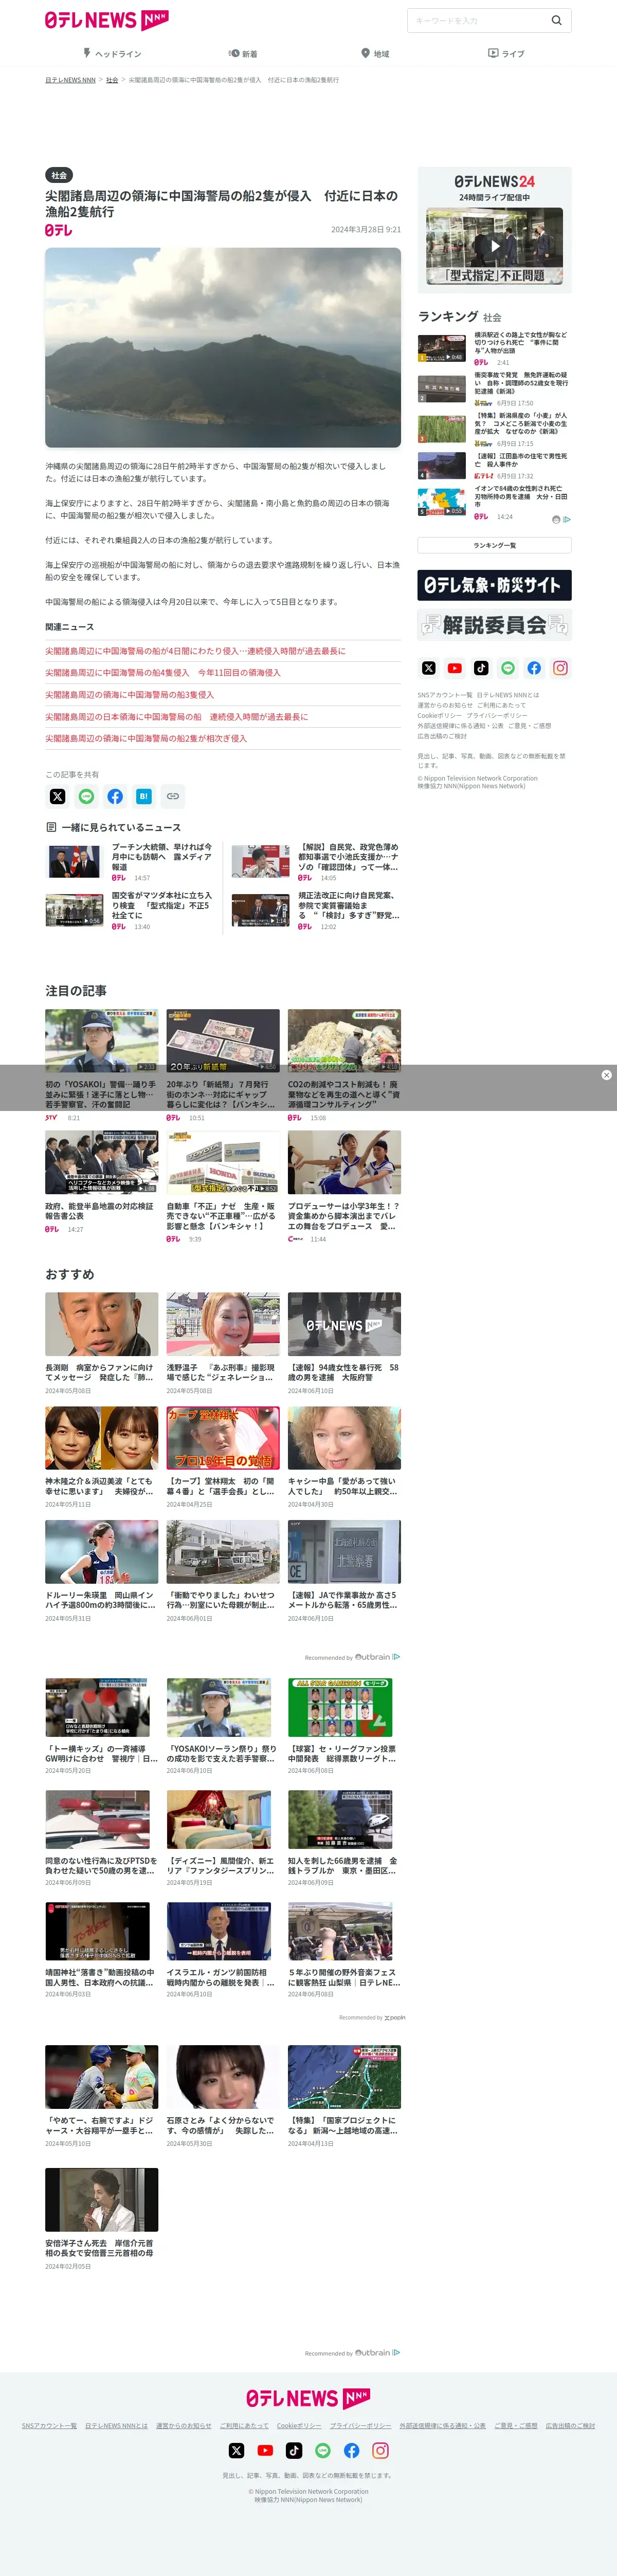Image resolution: width=617 pixels, height=2576 pixels.
Task: Open TikTok icon in right sidebar
Action: [481, 668]
